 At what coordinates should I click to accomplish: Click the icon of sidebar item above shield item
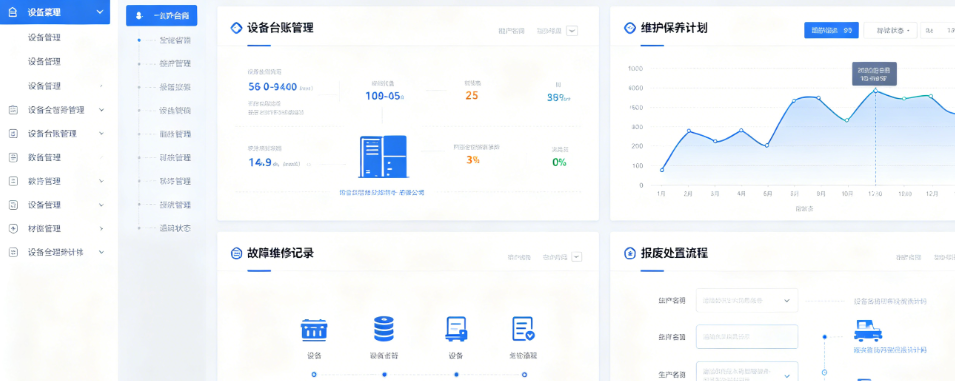point(13,204)
